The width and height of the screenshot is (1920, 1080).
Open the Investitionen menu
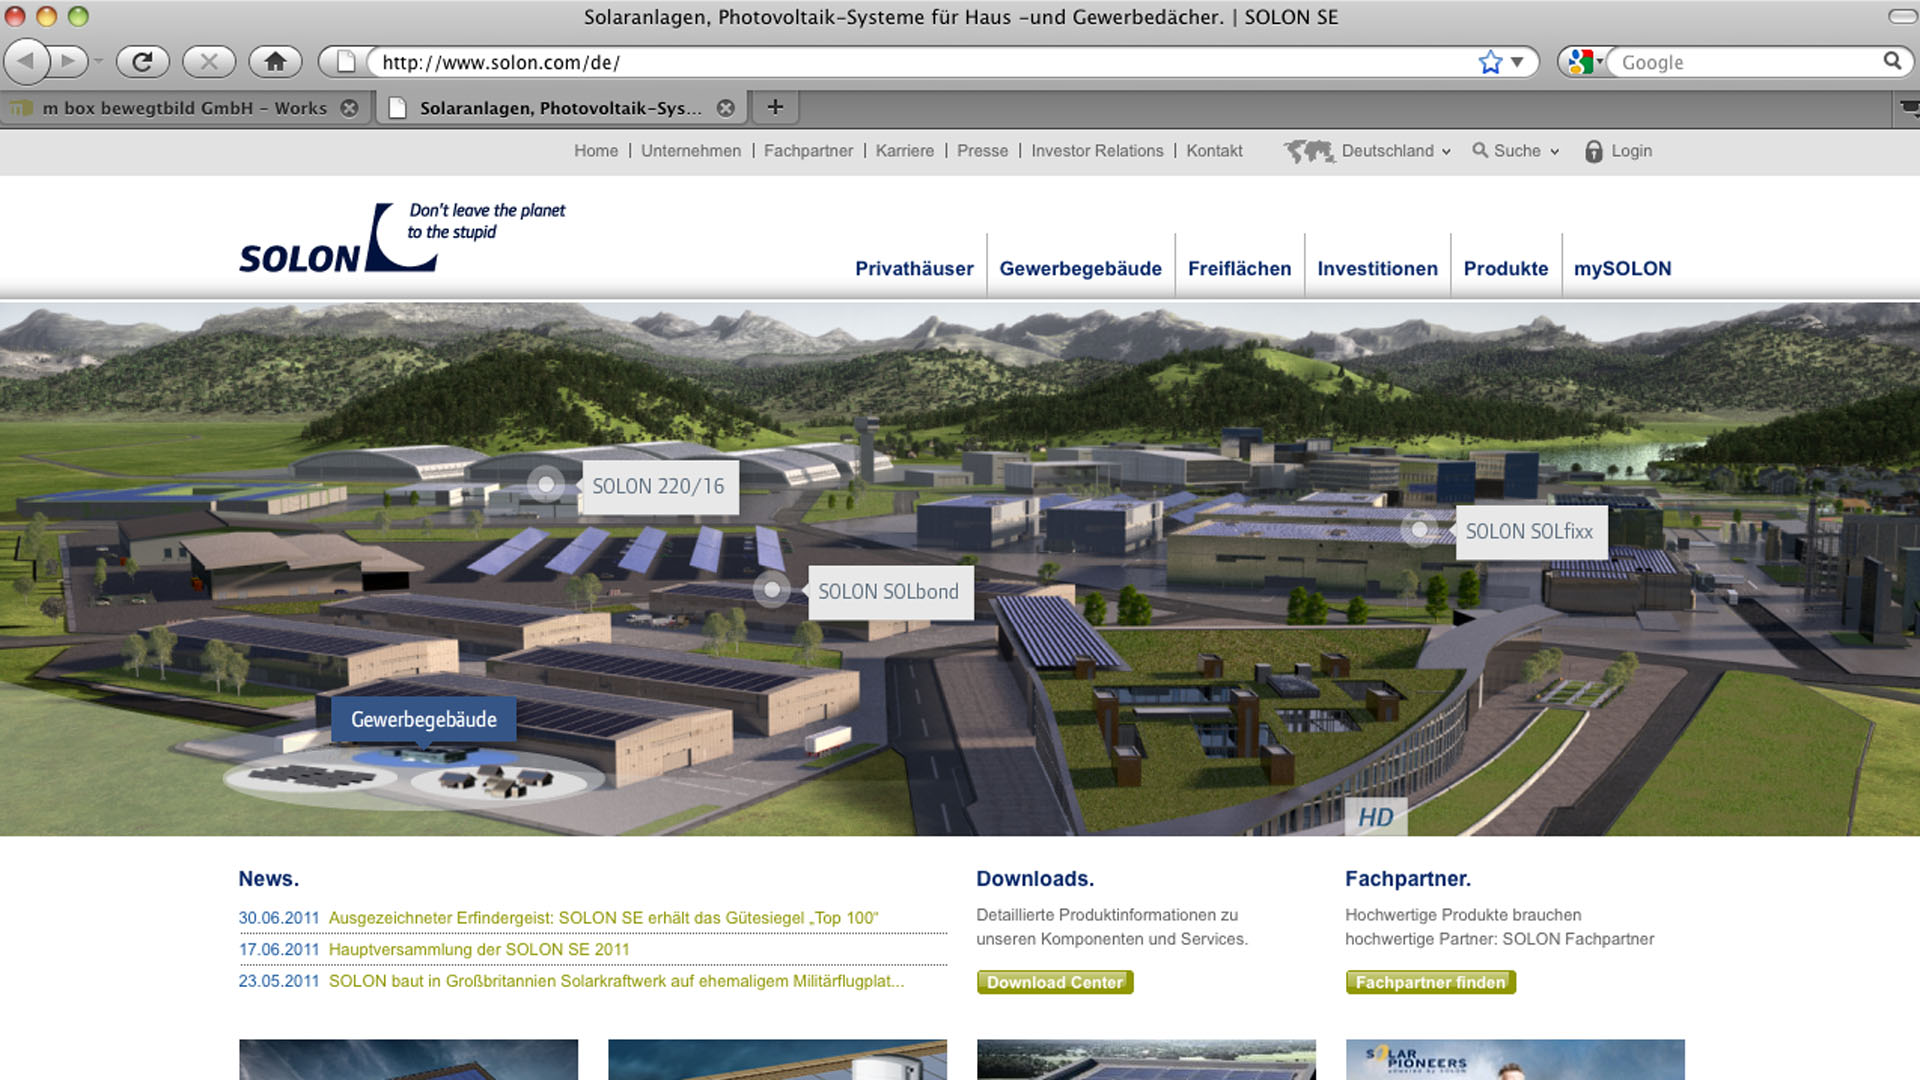[x=1377, y=268]
